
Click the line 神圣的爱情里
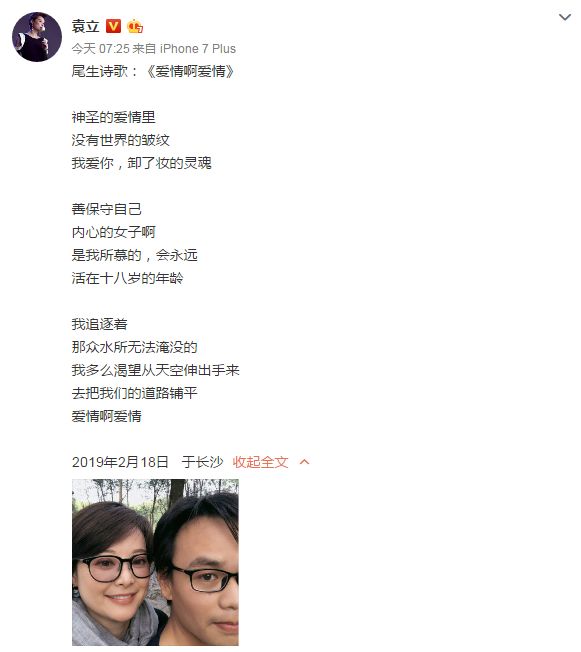(114, 117)
